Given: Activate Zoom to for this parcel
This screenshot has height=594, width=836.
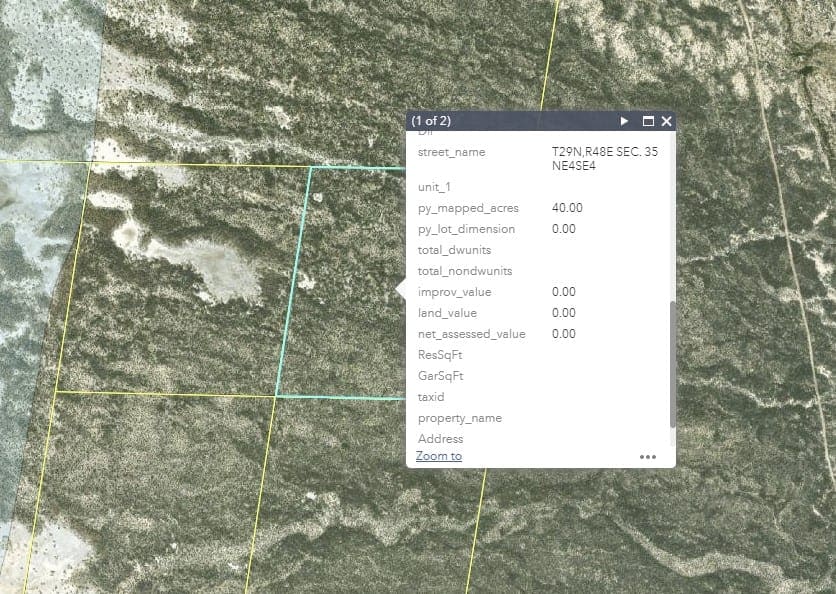Looking at the screenshot, I should coord(437,455).
